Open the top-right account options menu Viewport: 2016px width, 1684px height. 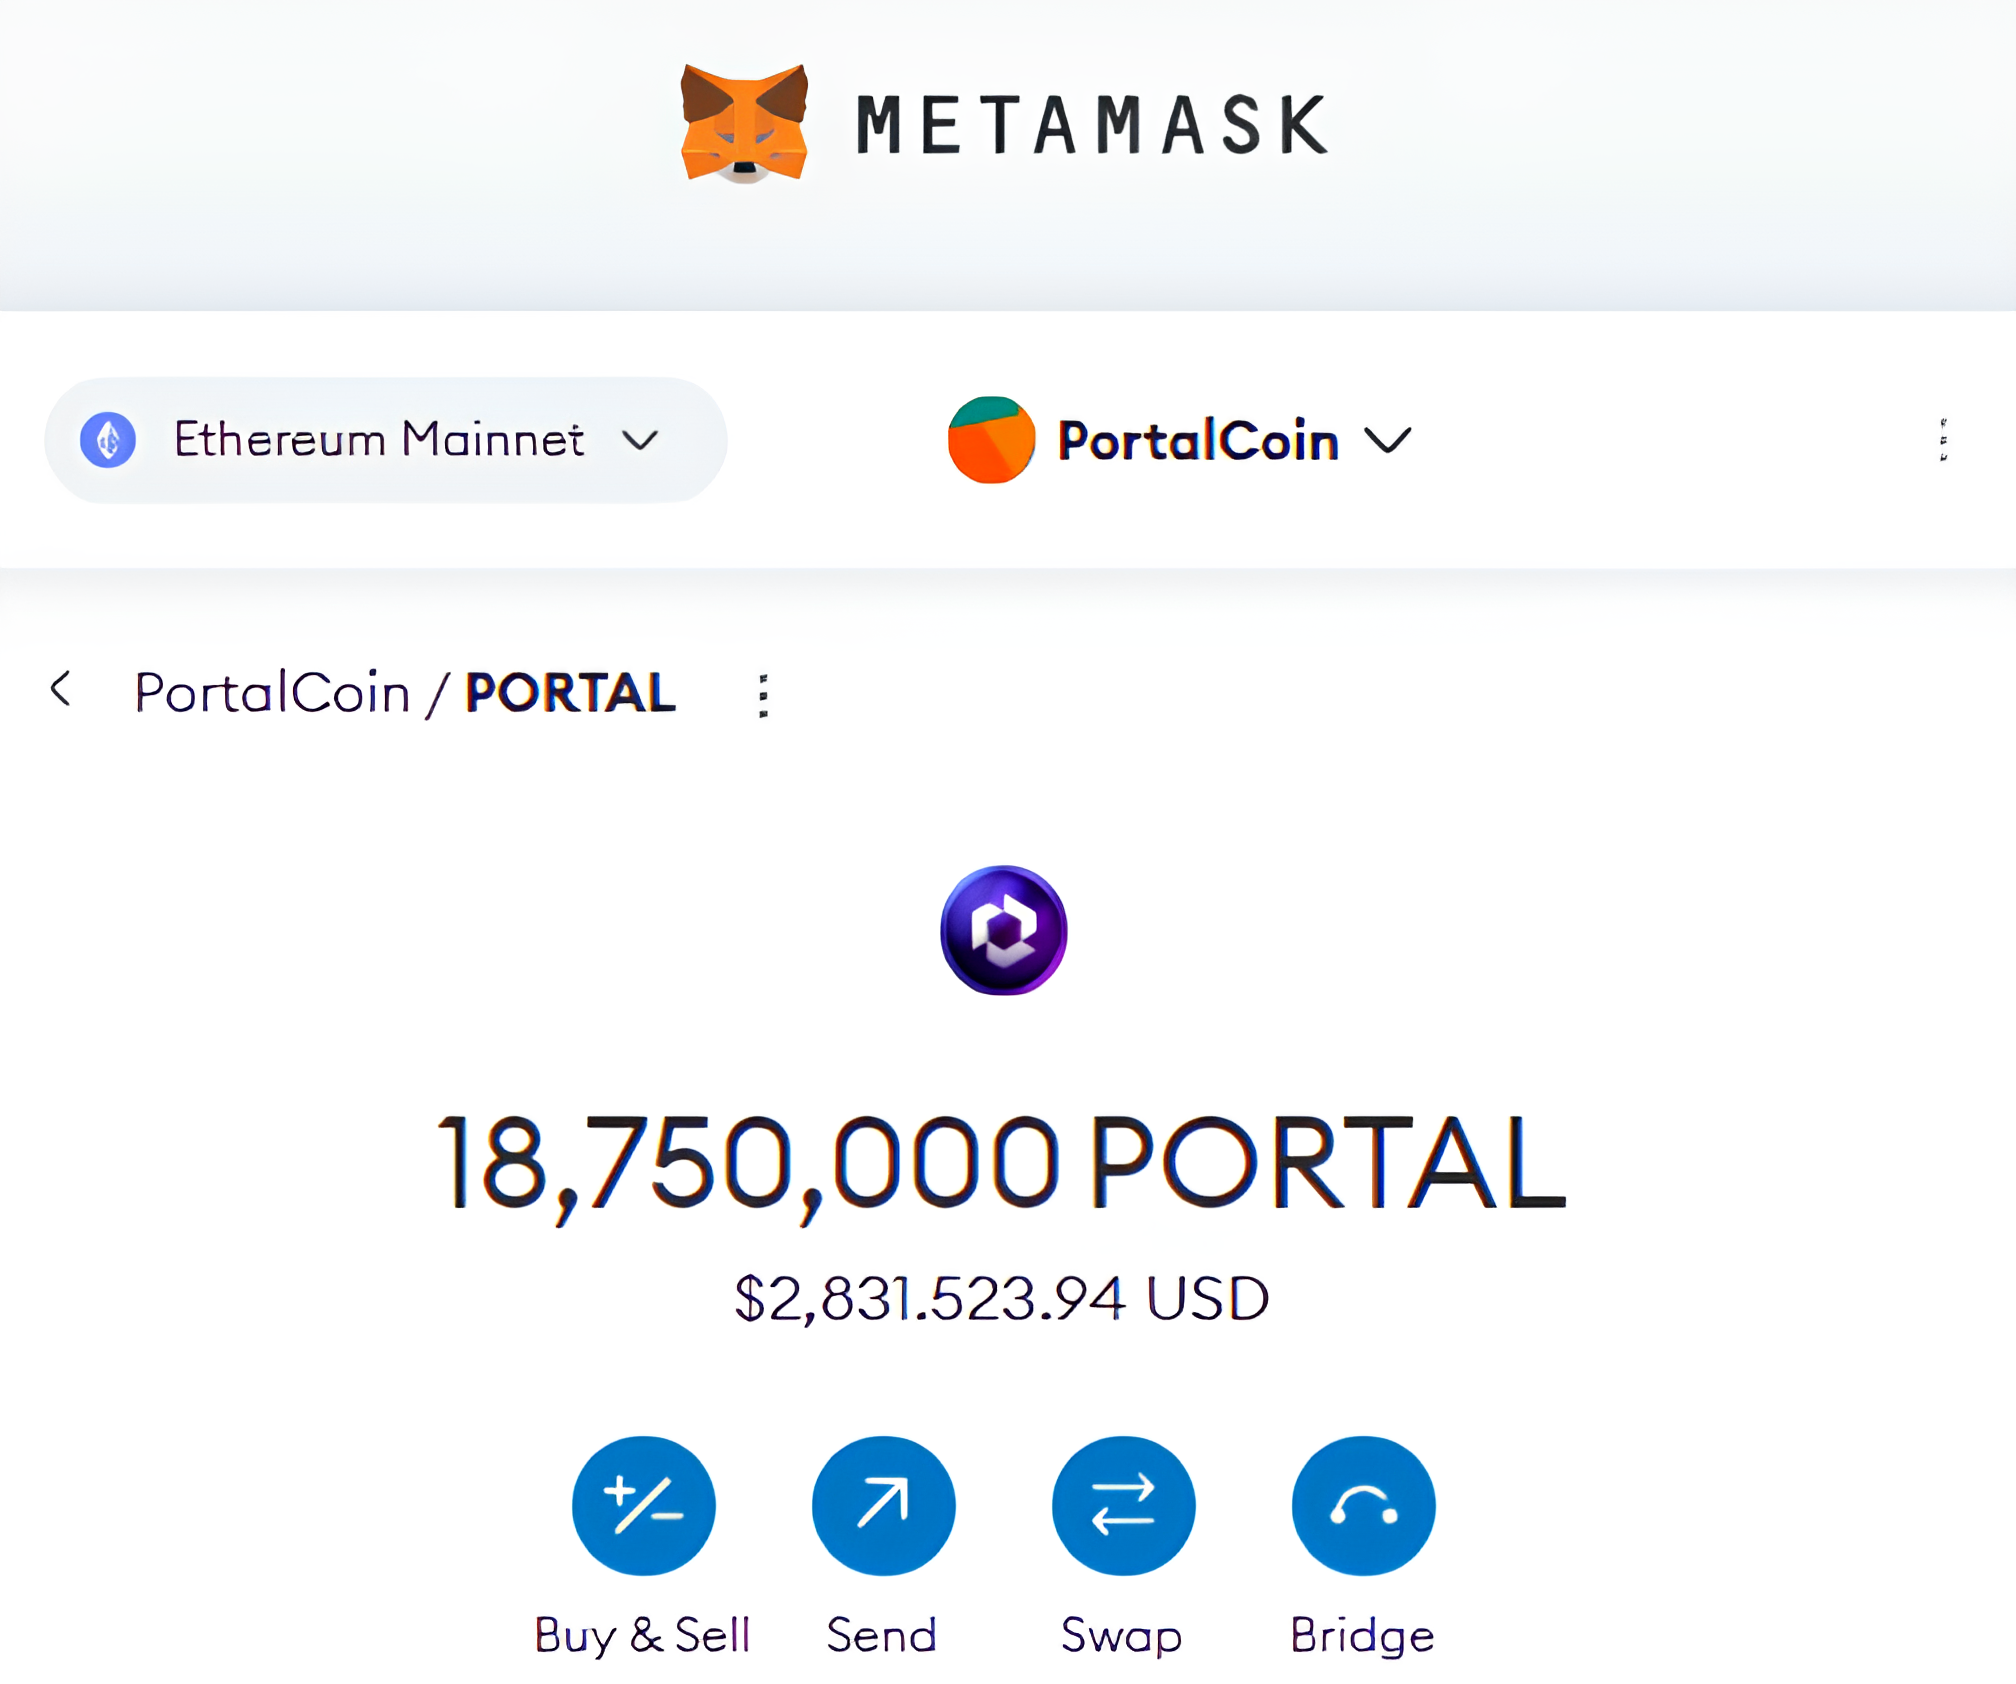(x=1943, y=440)
